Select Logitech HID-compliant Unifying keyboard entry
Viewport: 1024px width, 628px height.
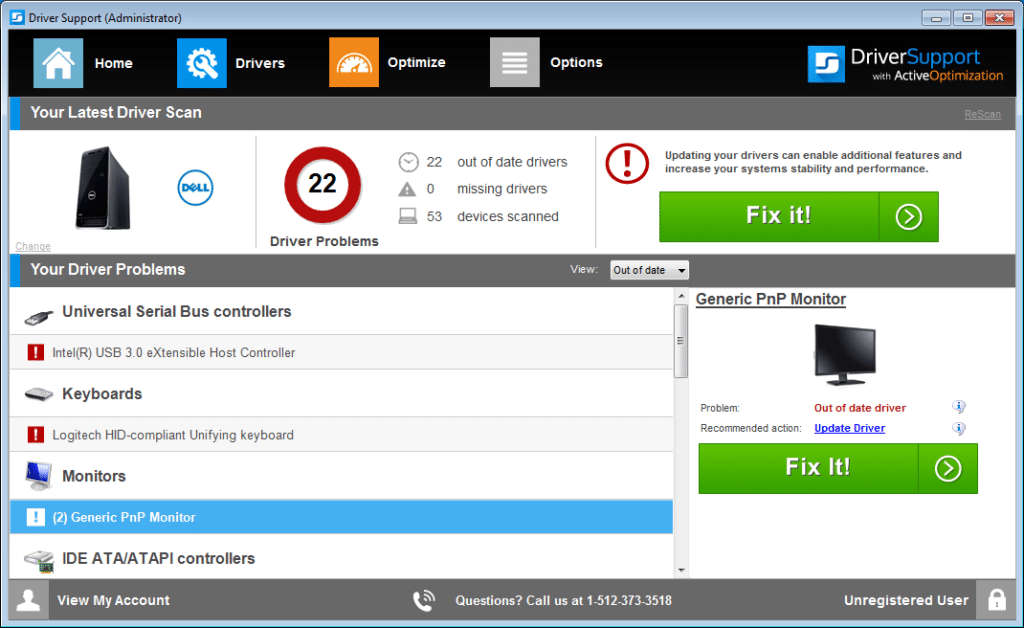coord(173,435)
